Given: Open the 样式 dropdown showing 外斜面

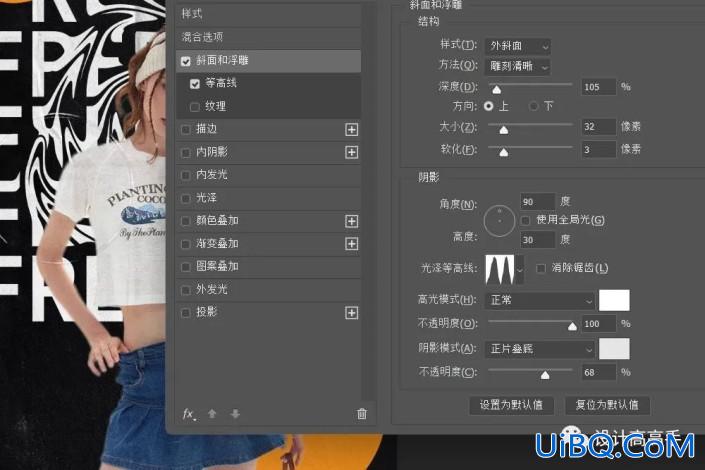Looking at the screenshot, I should click(x=518, y=46).
